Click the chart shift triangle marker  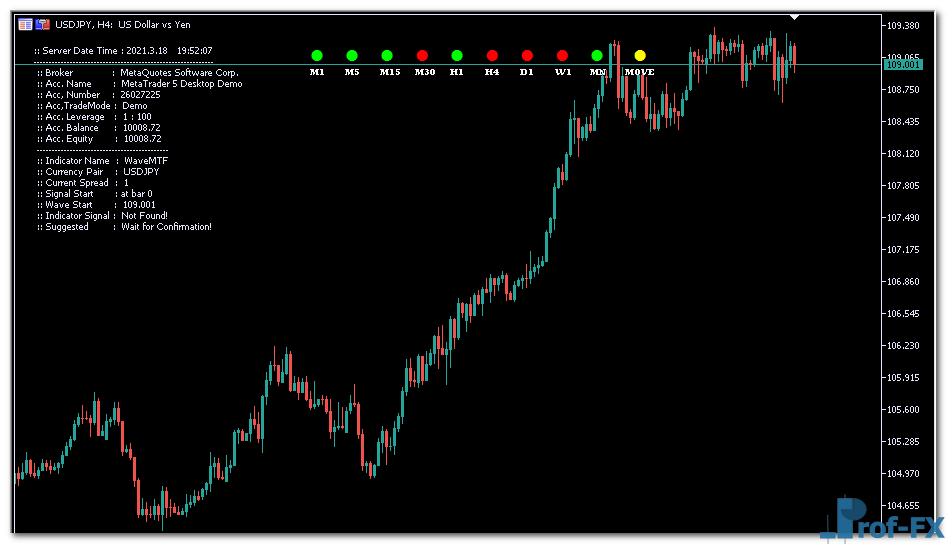(794, 17)
